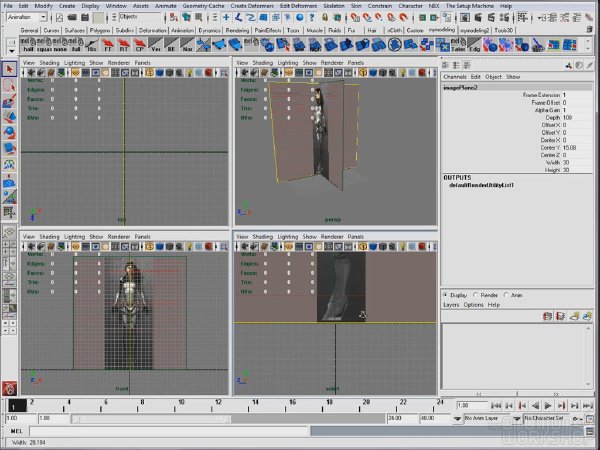
Task: Go to start of playback range
Action: pos(496,406)
